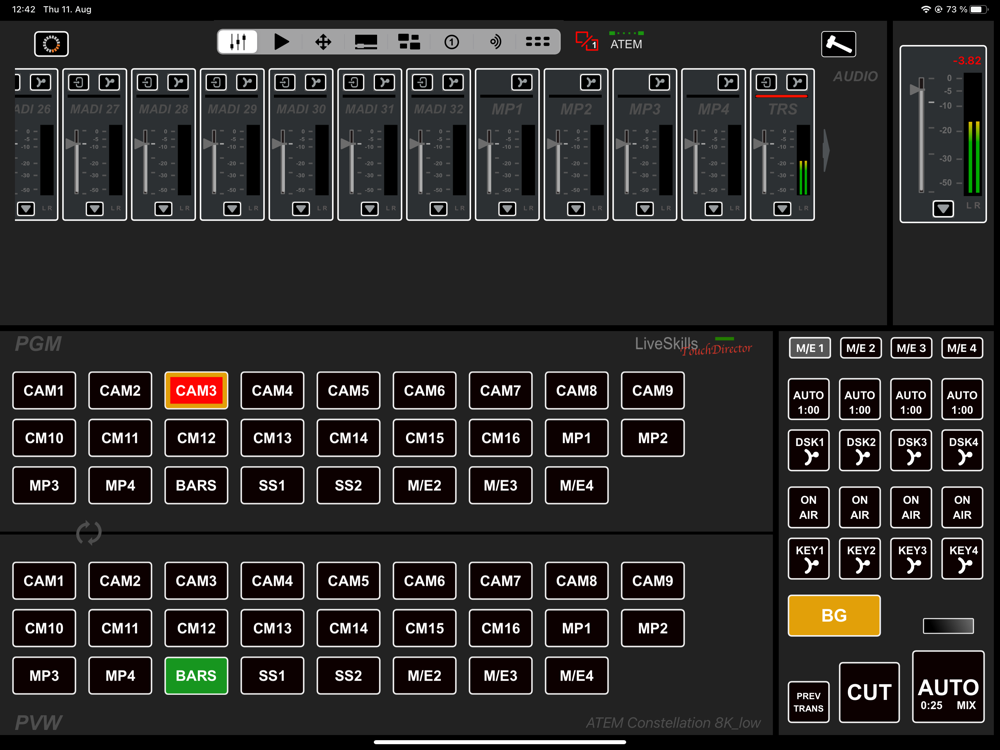Screen dimensions: 1000x750
Task: Toggle the mix icon on MP2 channel
Action: [591, 82]
